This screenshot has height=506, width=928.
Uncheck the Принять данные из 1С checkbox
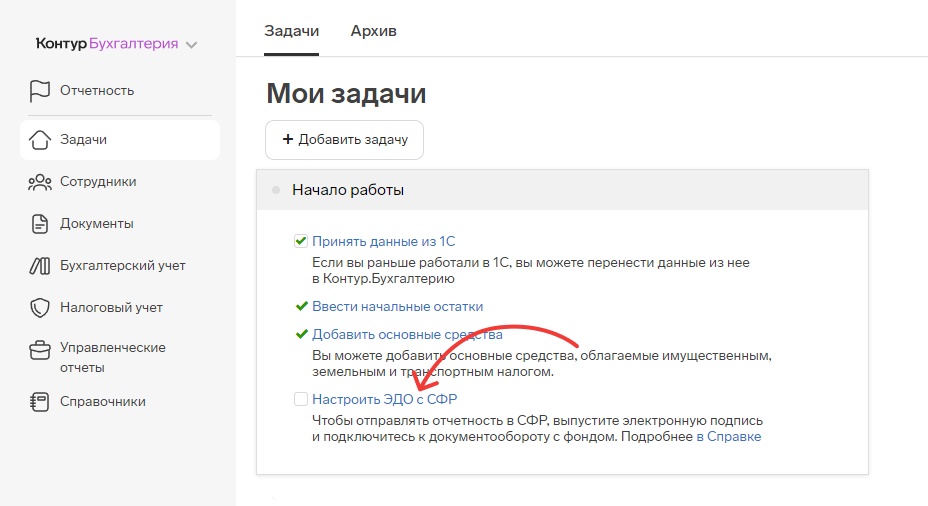[x=301, y=241]
